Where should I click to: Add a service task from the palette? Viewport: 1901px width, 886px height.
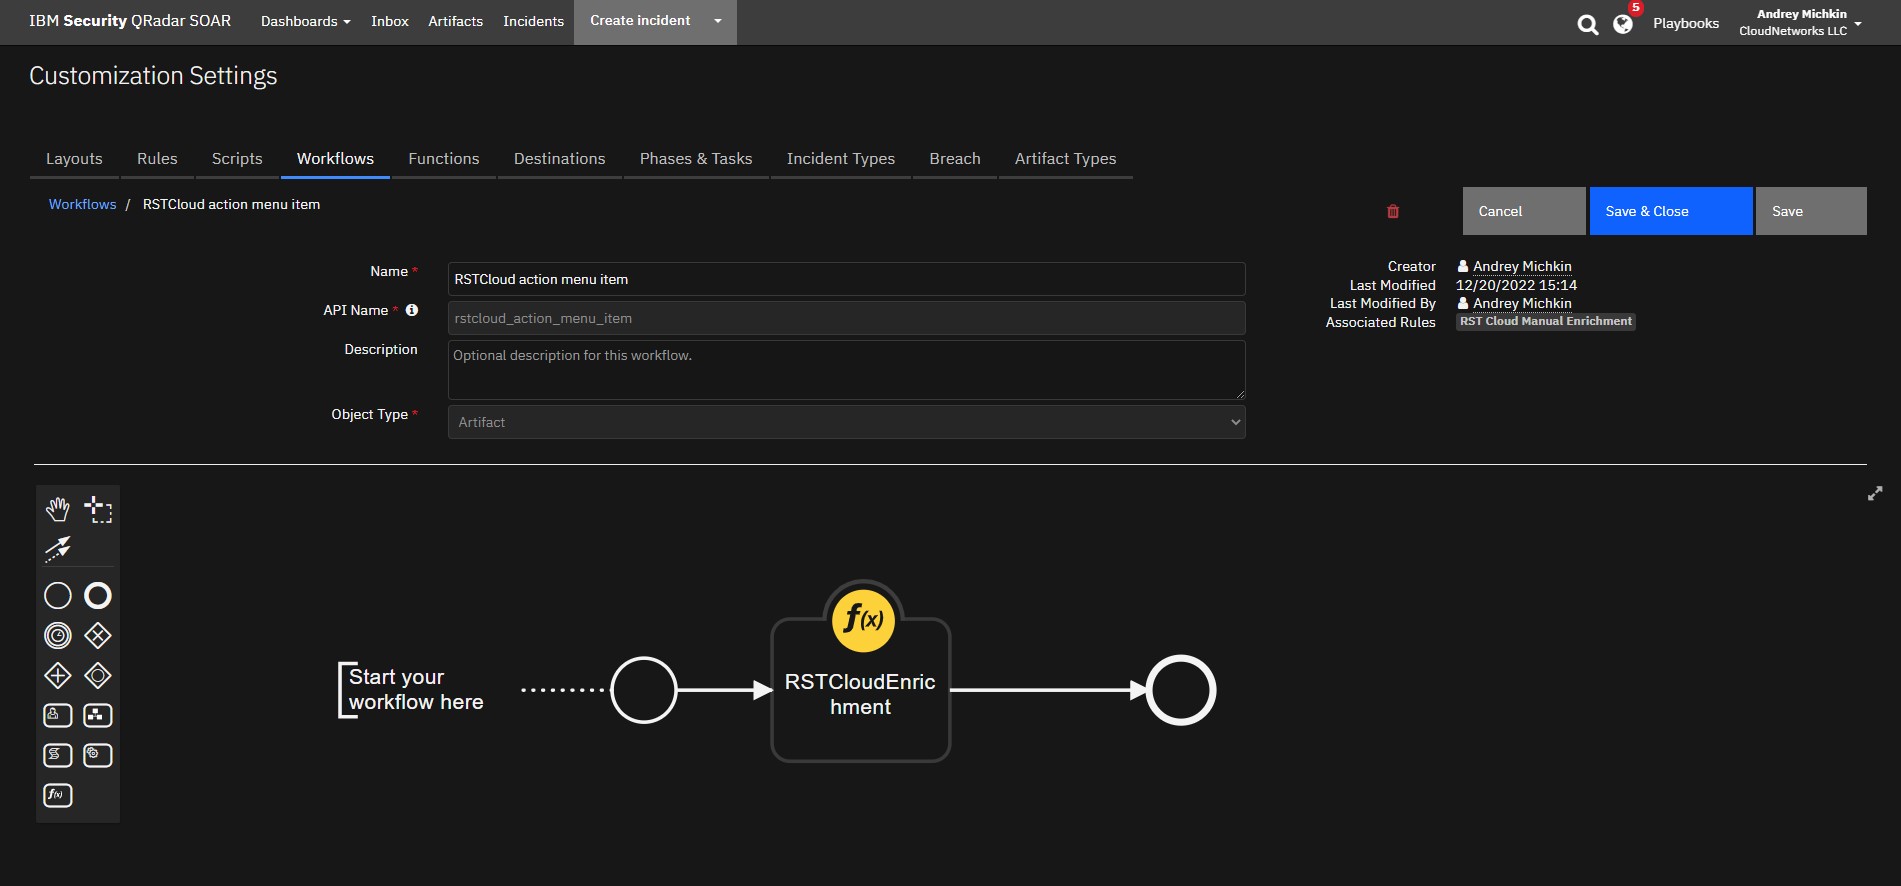98,755
